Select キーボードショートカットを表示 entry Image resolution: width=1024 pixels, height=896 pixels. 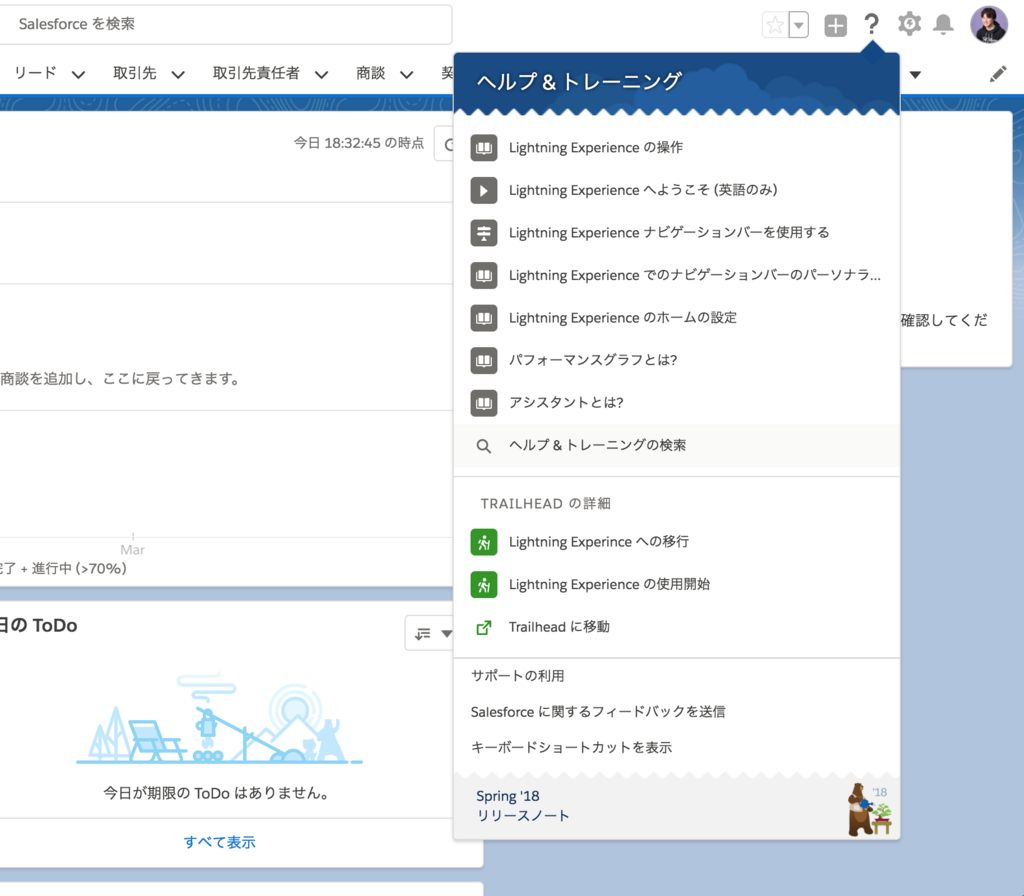click(571, 748)
